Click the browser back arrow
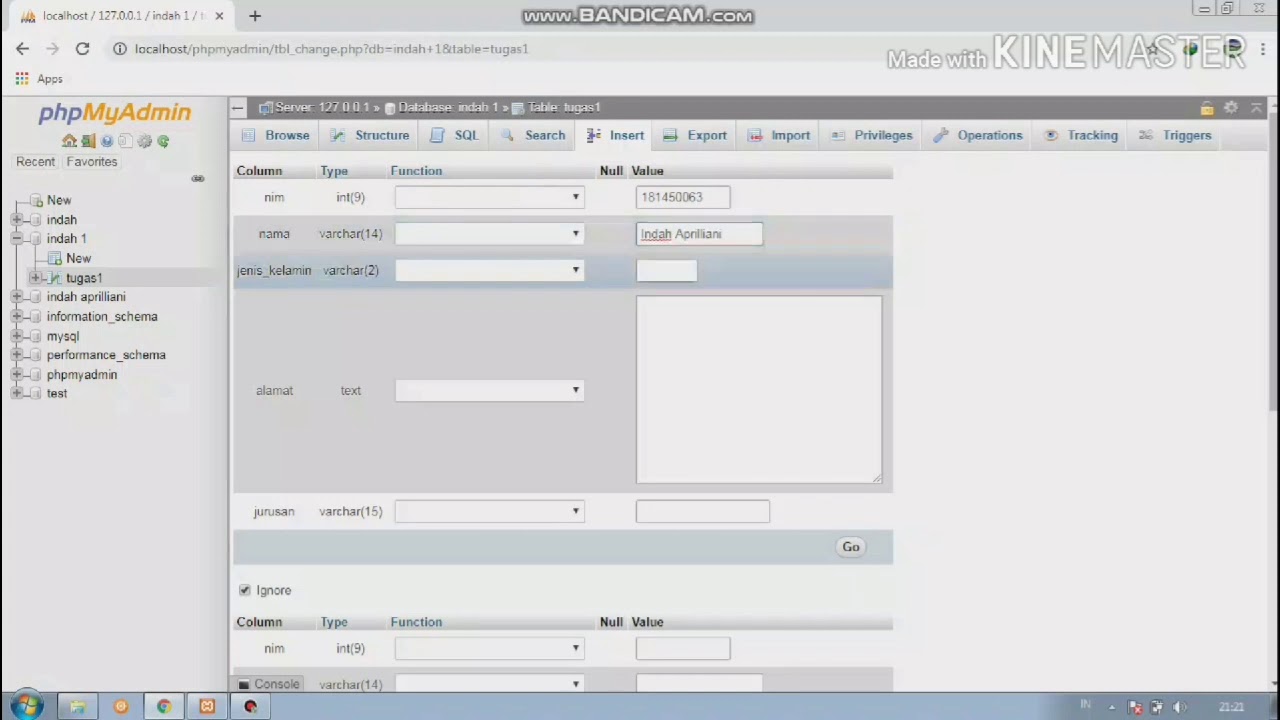Viewport: 1280px width, 720px height. tap(22, 48)
